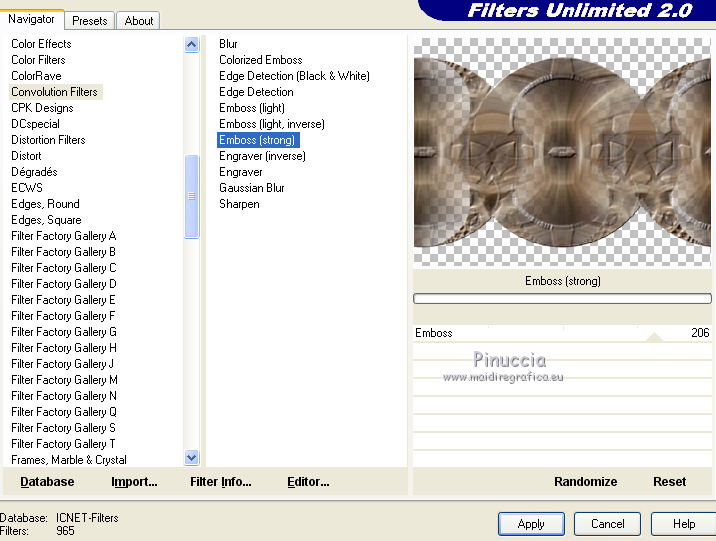Image resolution: width=716 pixels, height=541 pixels.
Task: Select Dégradés category
Action: 34,172
